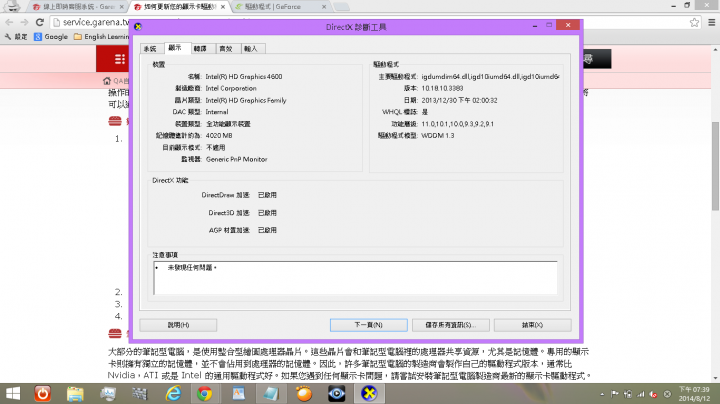The image size is (720, 404).
Task: Open Internet Explorer from the taskbar
Action: 173,393
